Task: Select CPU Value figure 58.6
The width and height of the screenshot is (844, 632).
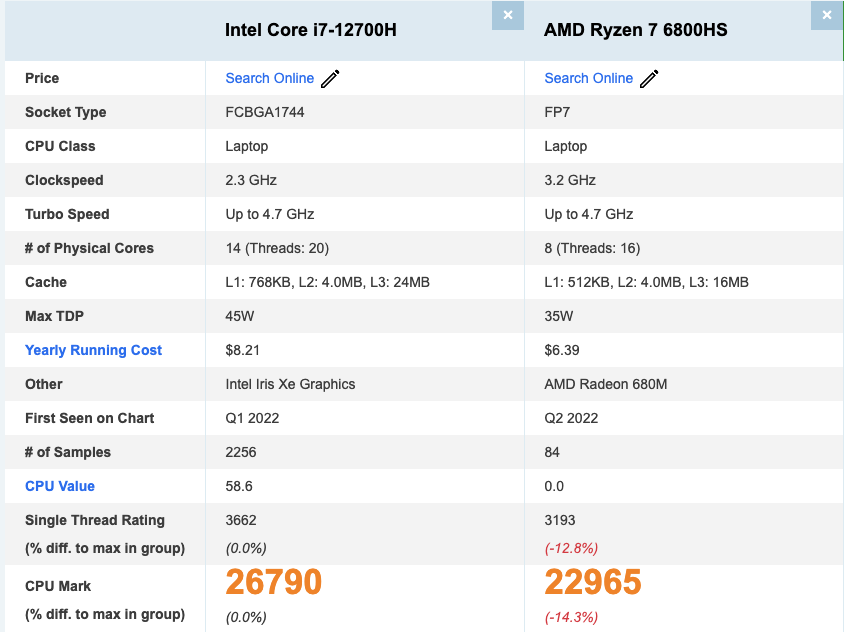Action: click(x=238, y=486)
